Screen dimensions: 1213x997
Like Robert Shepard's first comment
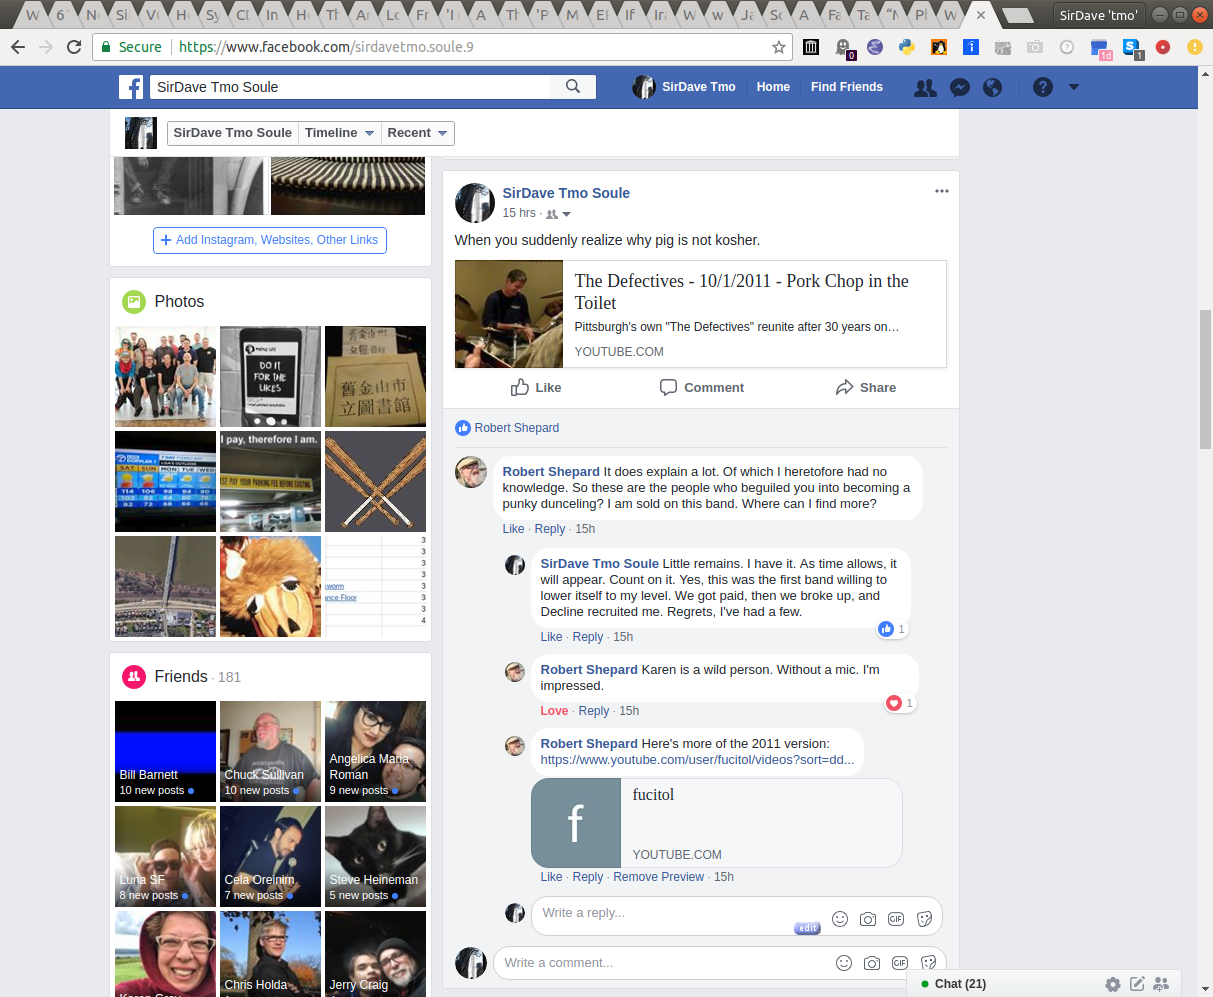(513, 529)
